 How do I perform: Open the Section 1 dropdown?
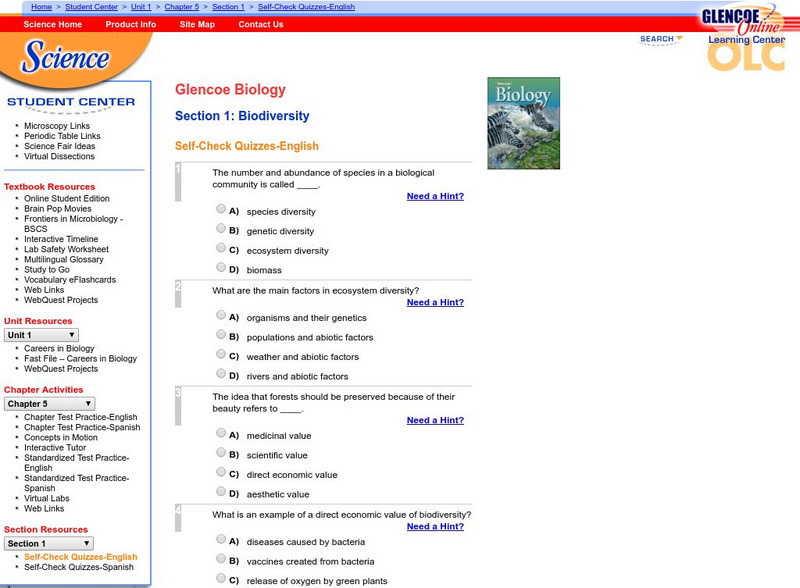(x=48, y=544)
